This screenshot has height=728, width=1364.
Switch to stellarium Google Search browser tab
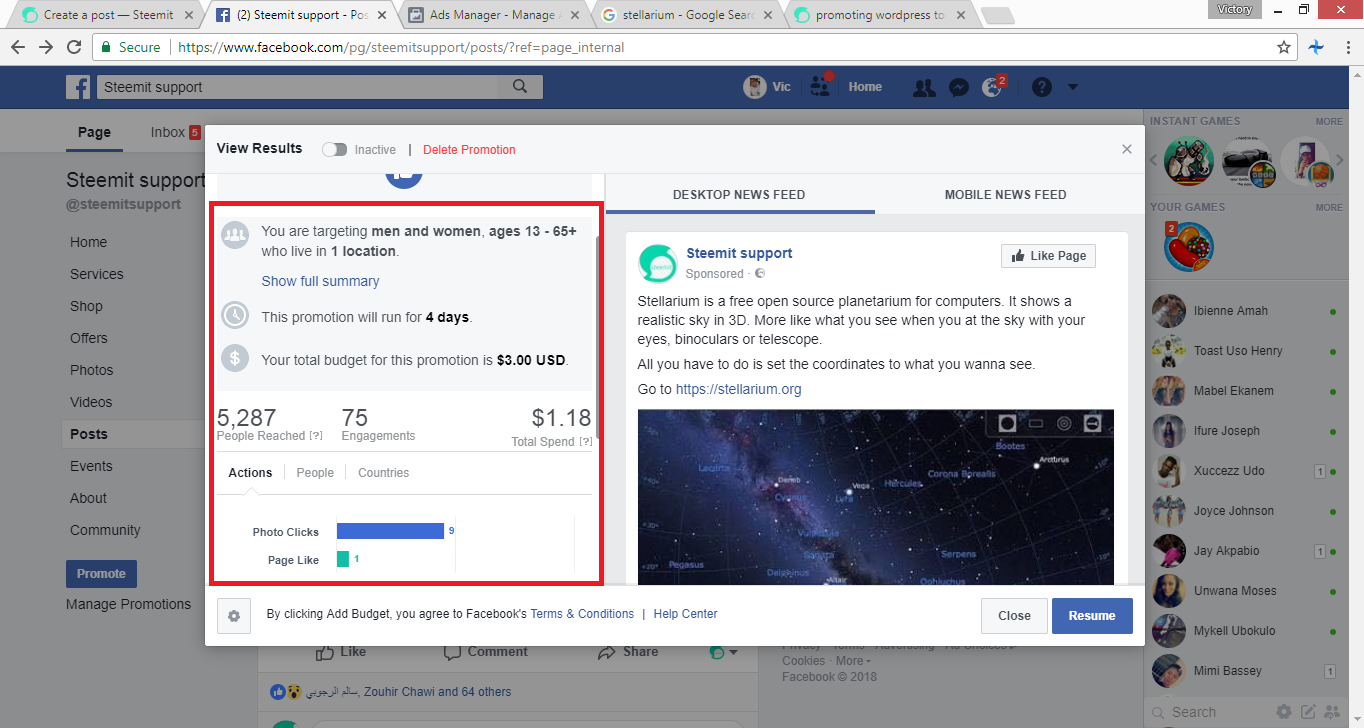tap(686, 15)
